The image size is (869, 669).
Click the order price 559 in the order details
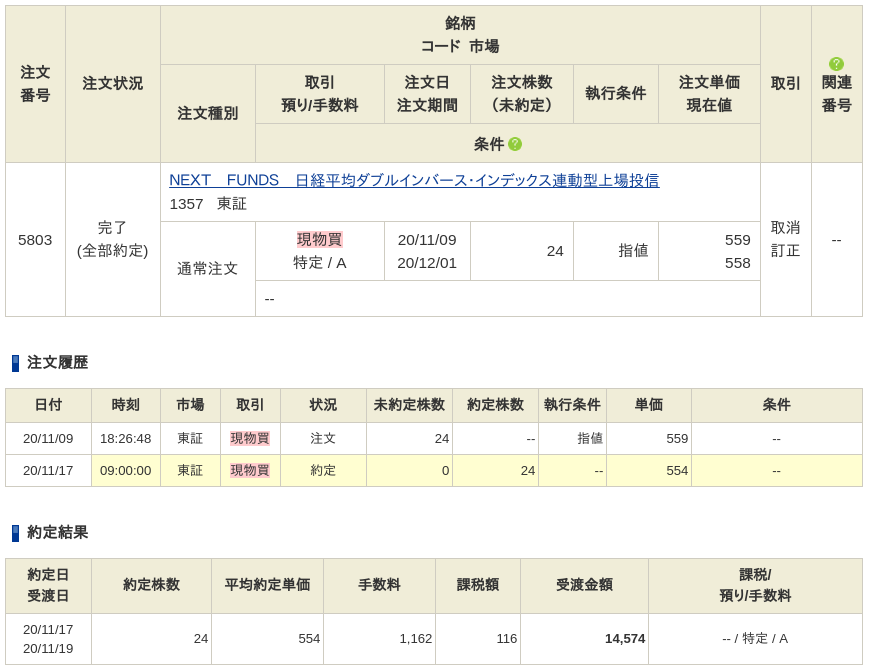click(x=737, y=240)
